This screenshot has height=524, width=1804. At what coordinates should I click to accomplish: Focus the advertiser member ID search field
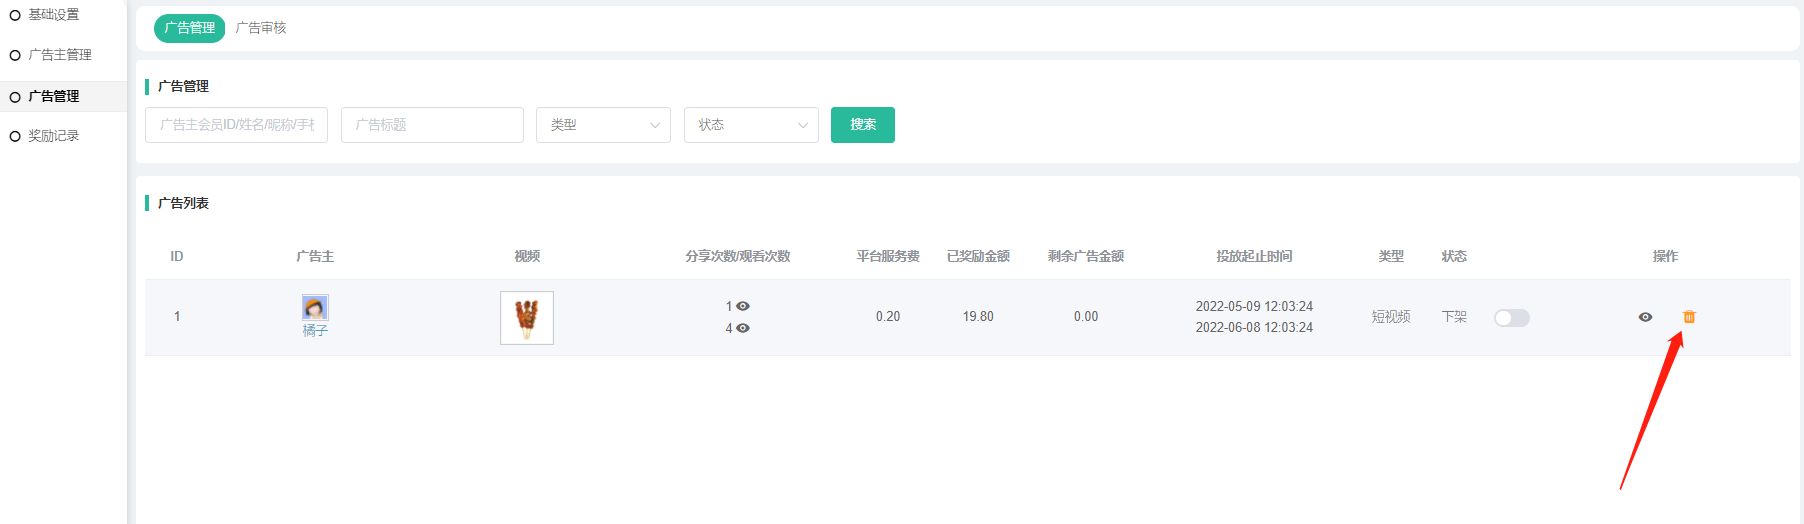(236, 125)
